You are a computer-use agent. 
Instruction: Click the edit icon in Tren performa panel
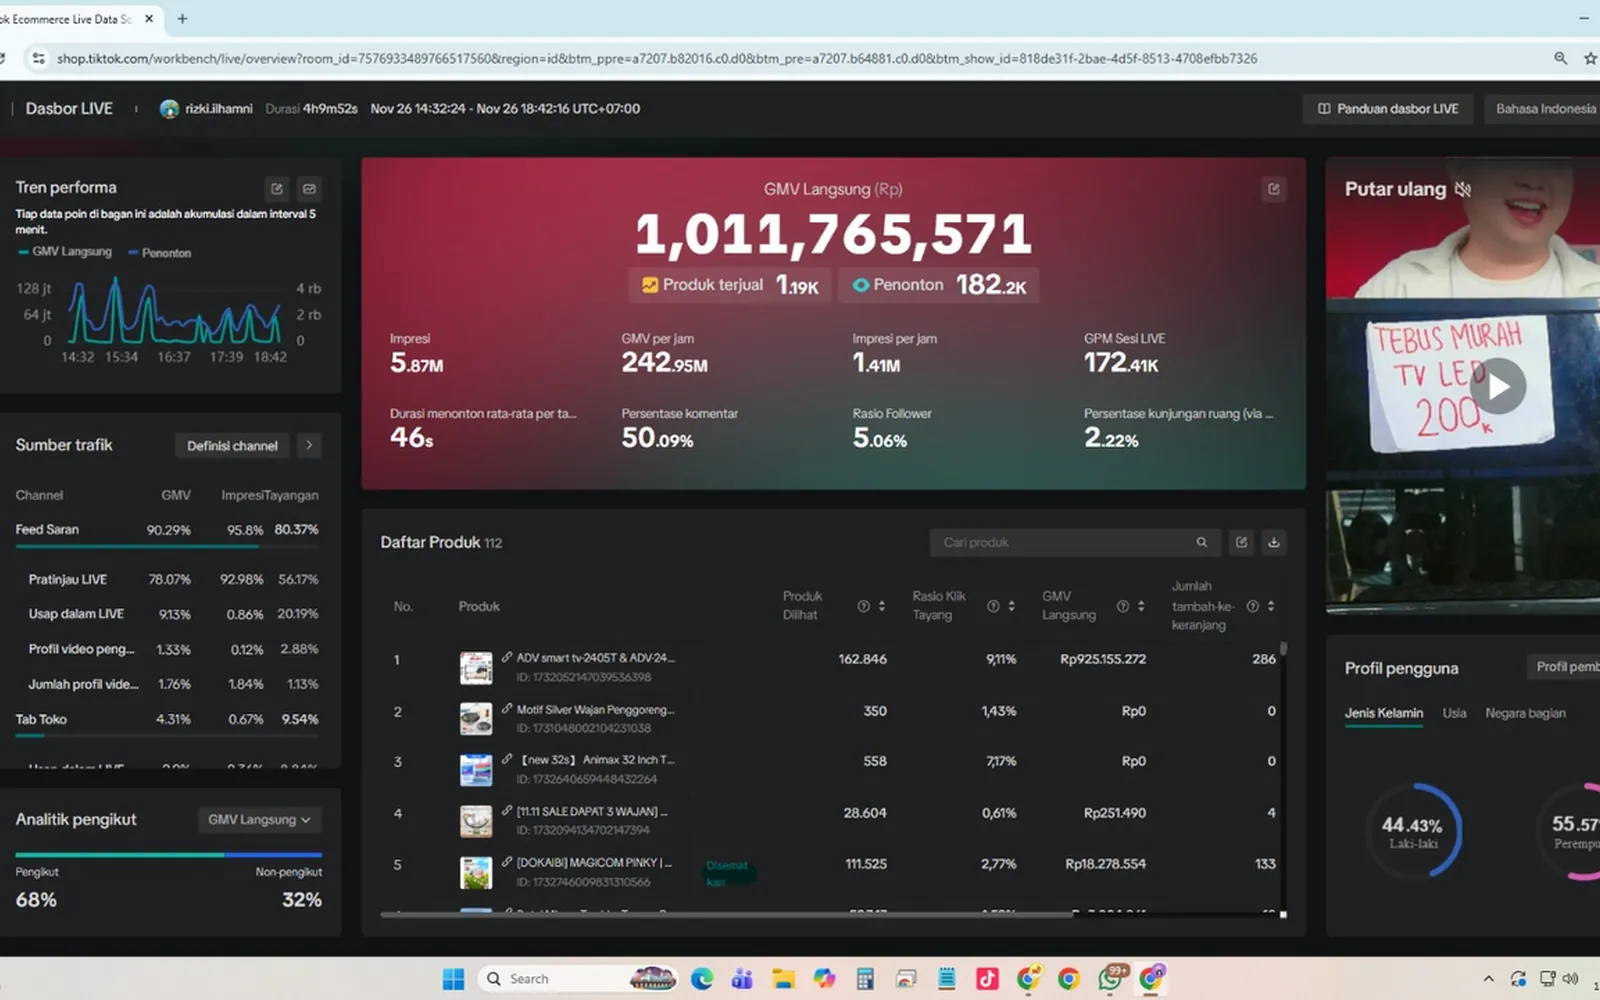click(277, 188)
